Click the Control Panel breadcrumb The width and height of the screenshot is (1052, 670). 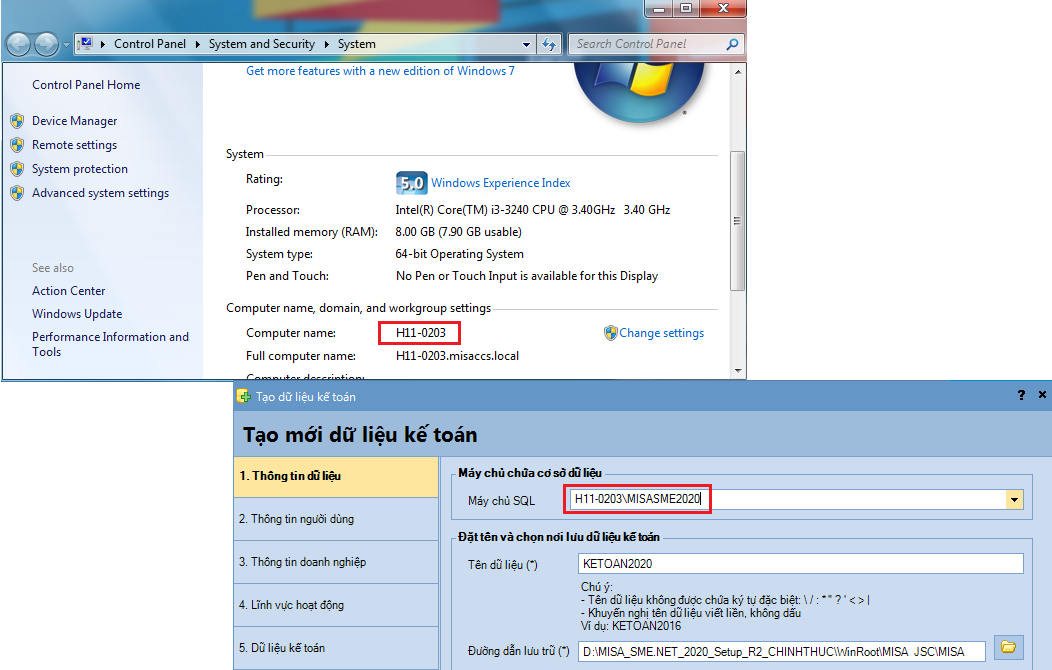(150, 44)
